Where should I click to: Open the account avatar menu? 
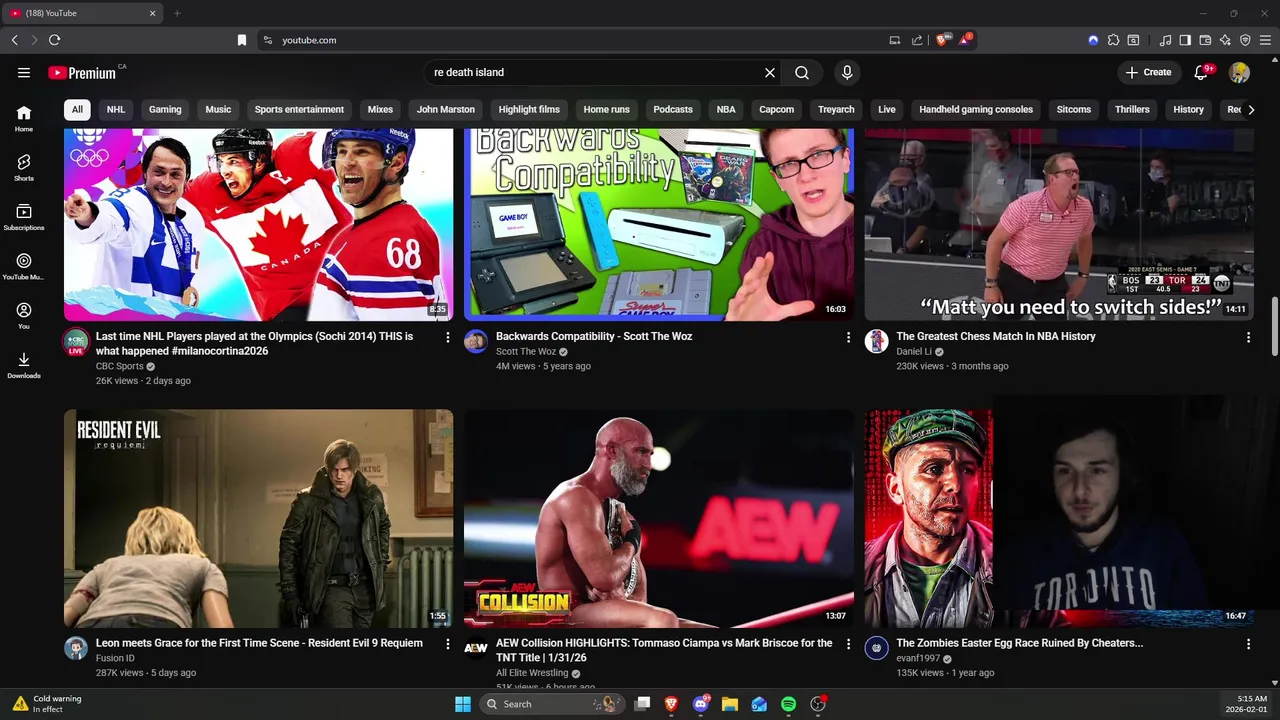pos(1240,72)
